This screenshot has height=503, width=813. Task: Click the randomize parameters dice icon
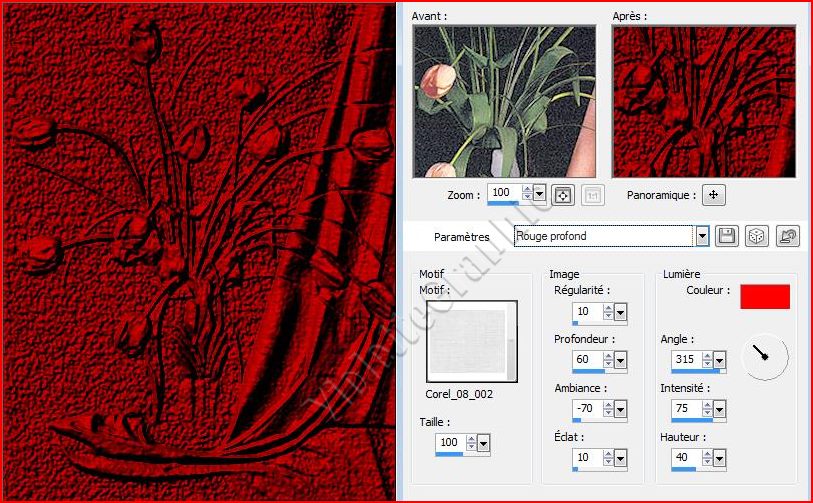(x=757, y=236)
